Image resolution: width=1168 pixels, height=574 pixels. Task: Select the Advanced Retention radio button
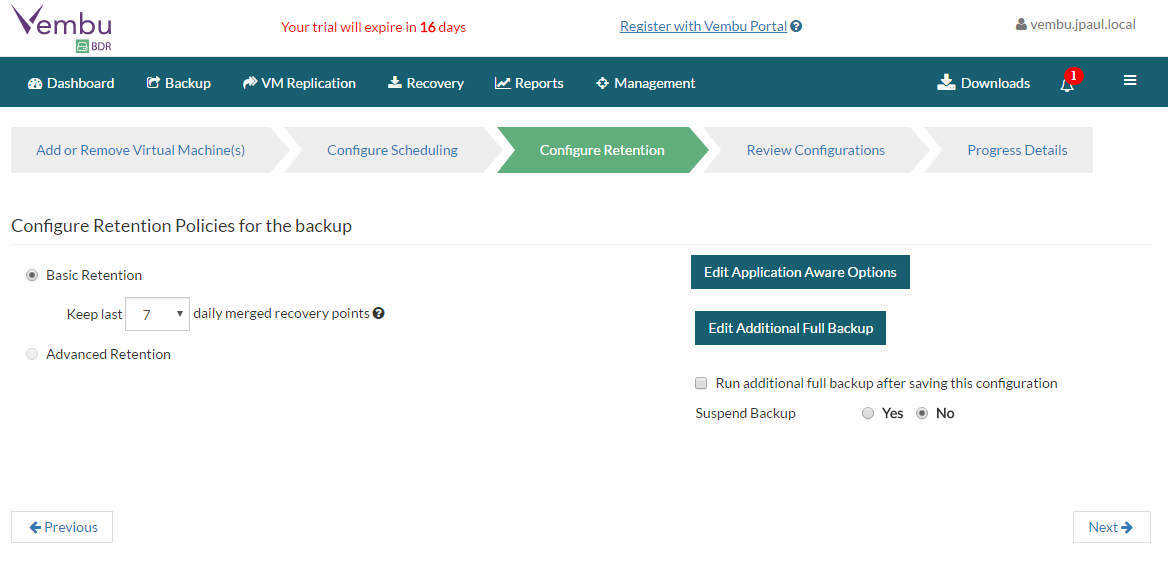click(33, 354)
